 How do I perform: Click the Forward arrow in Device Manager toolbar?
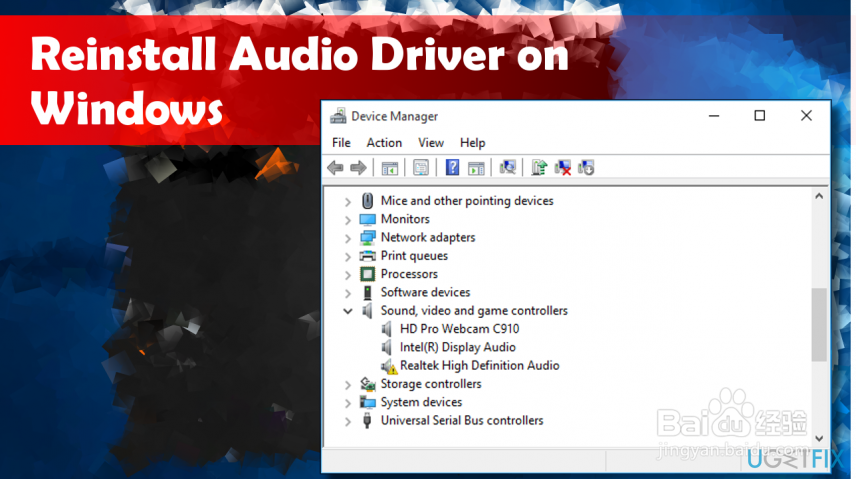coord(358,168)
